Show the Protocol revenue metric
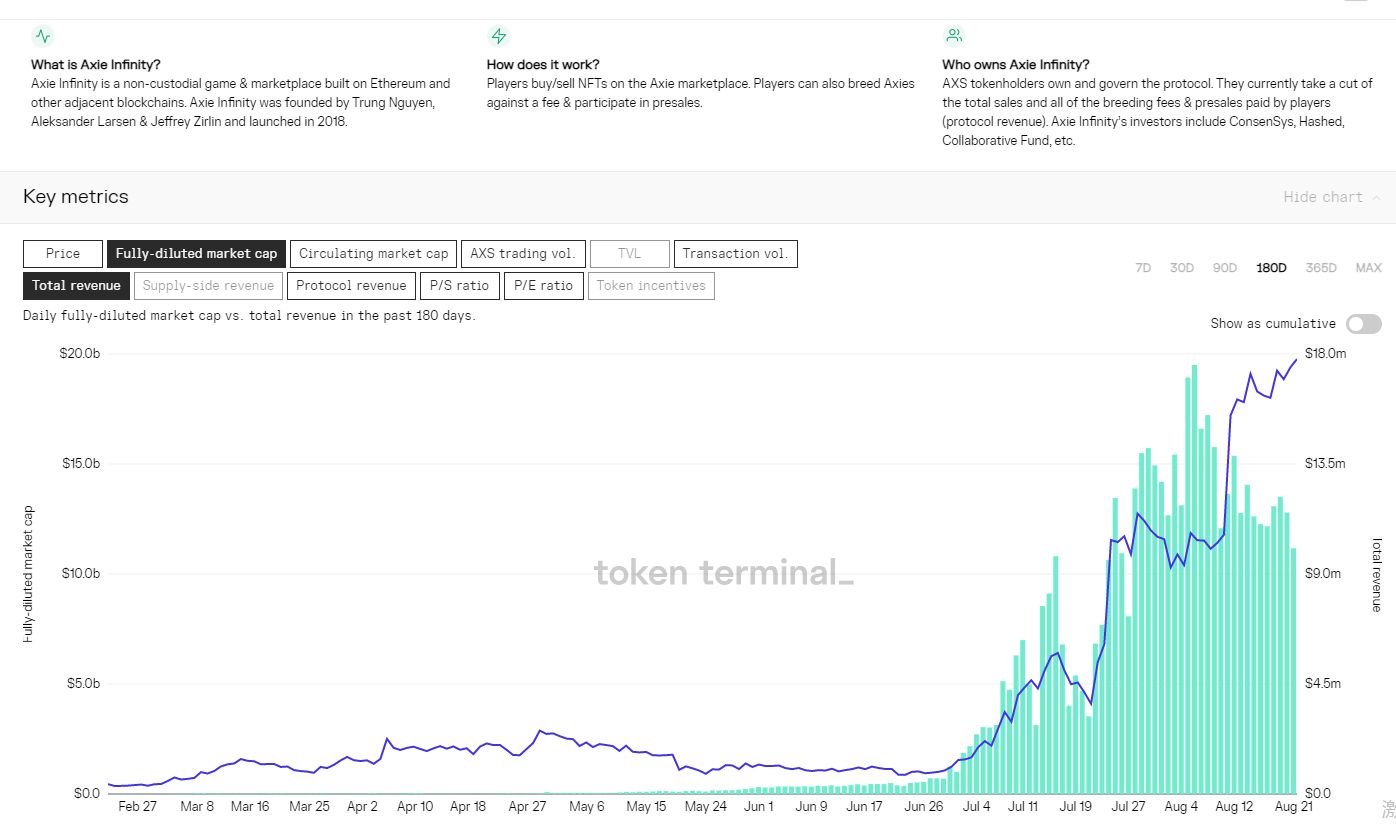1396x824 pixels. pyautogui.click(x=351, y=286)
